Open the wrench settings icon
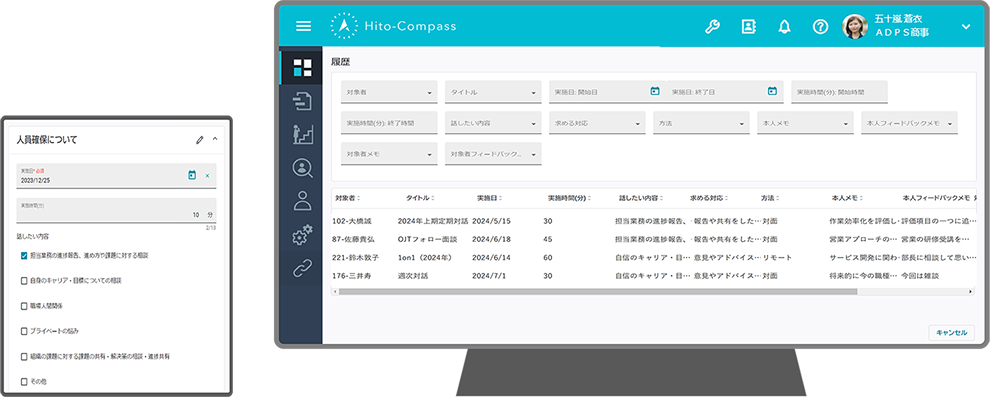990x397 pixels. 712,27
